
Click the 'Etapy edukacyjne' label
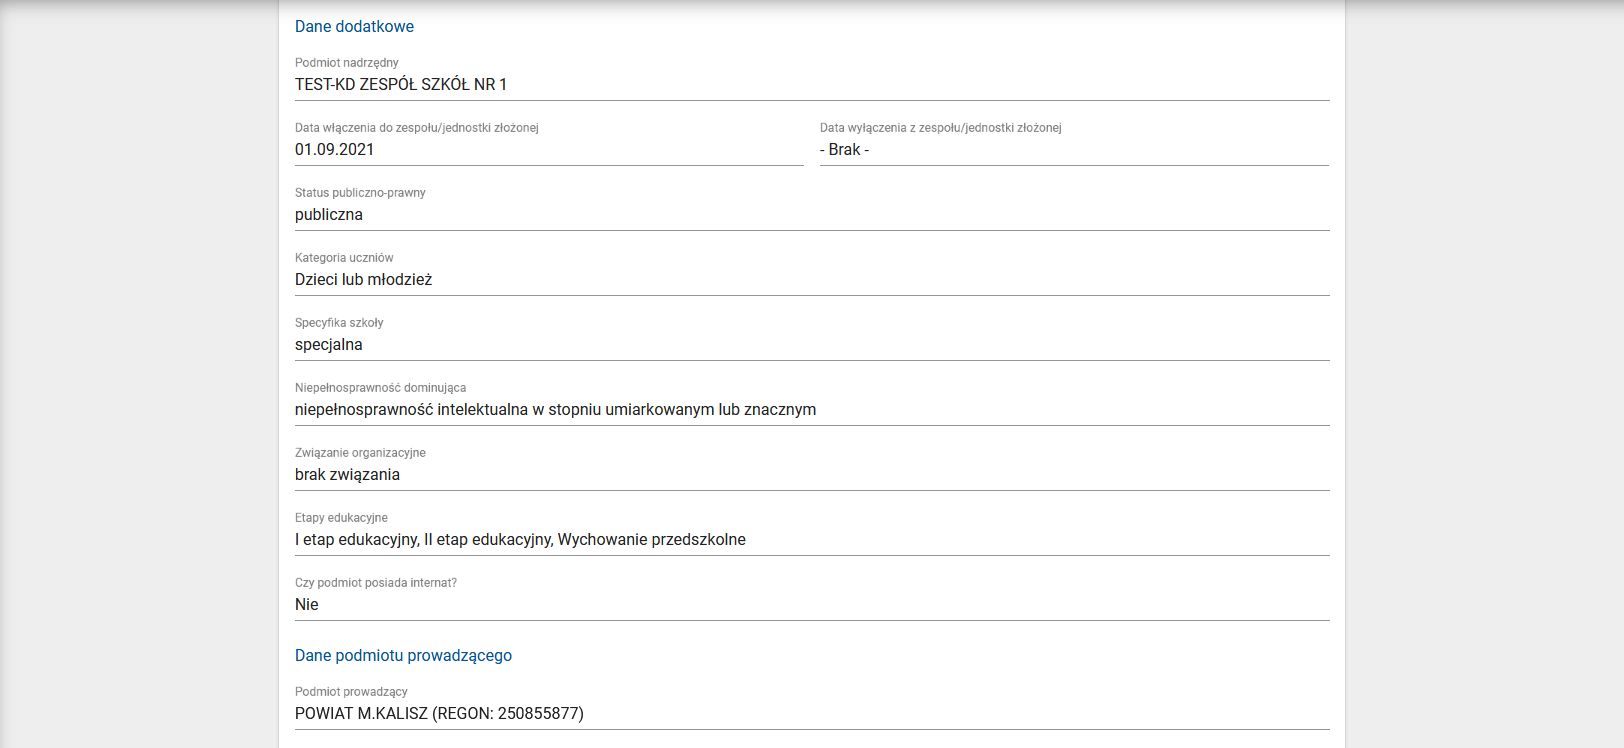(x=341, y=518)
